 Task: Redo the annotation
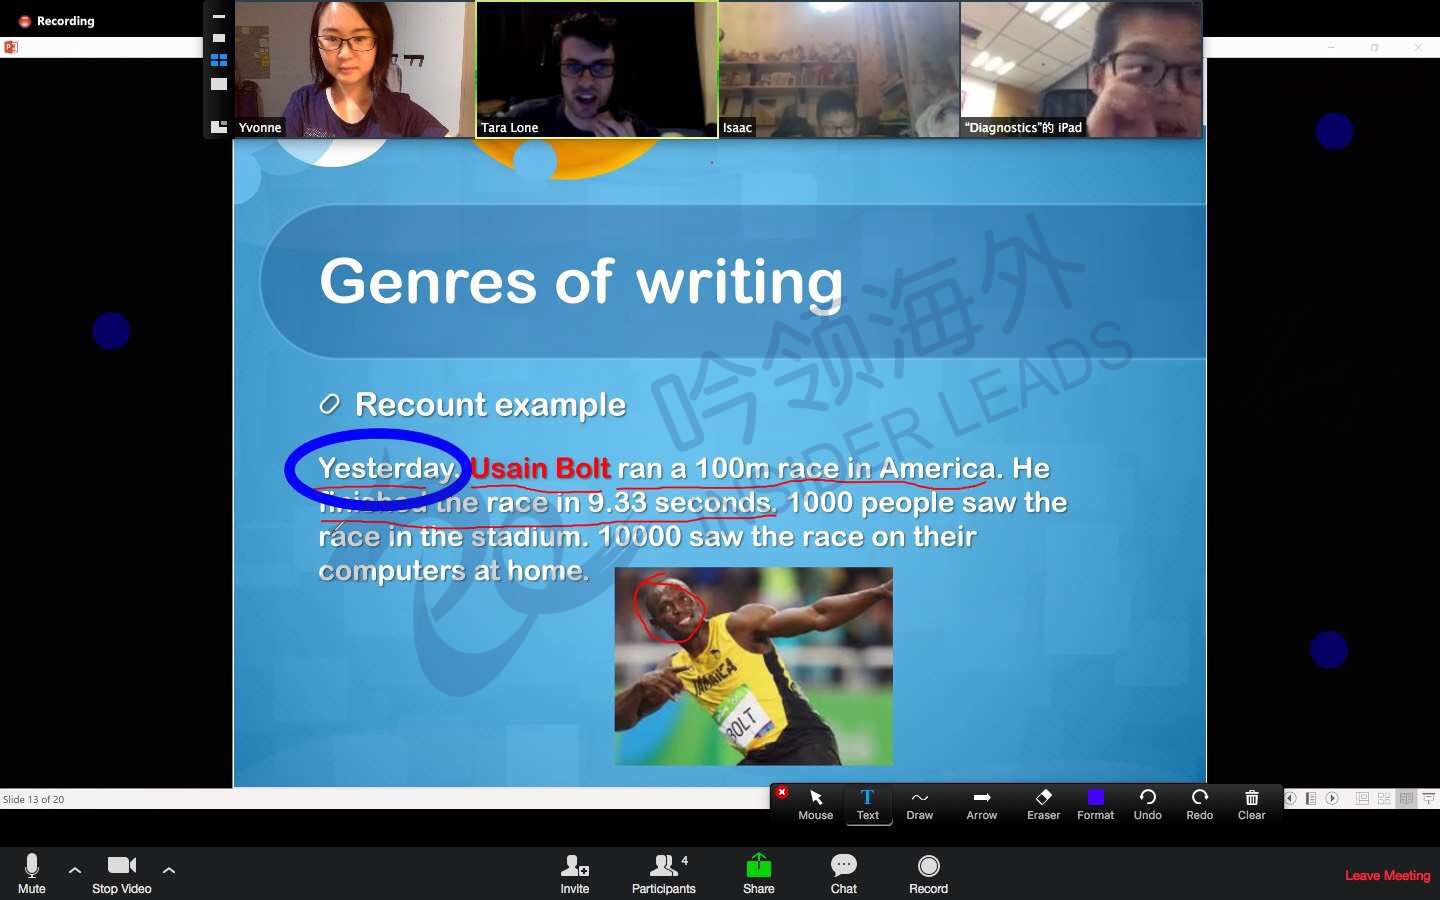(x=1199, y=803)
